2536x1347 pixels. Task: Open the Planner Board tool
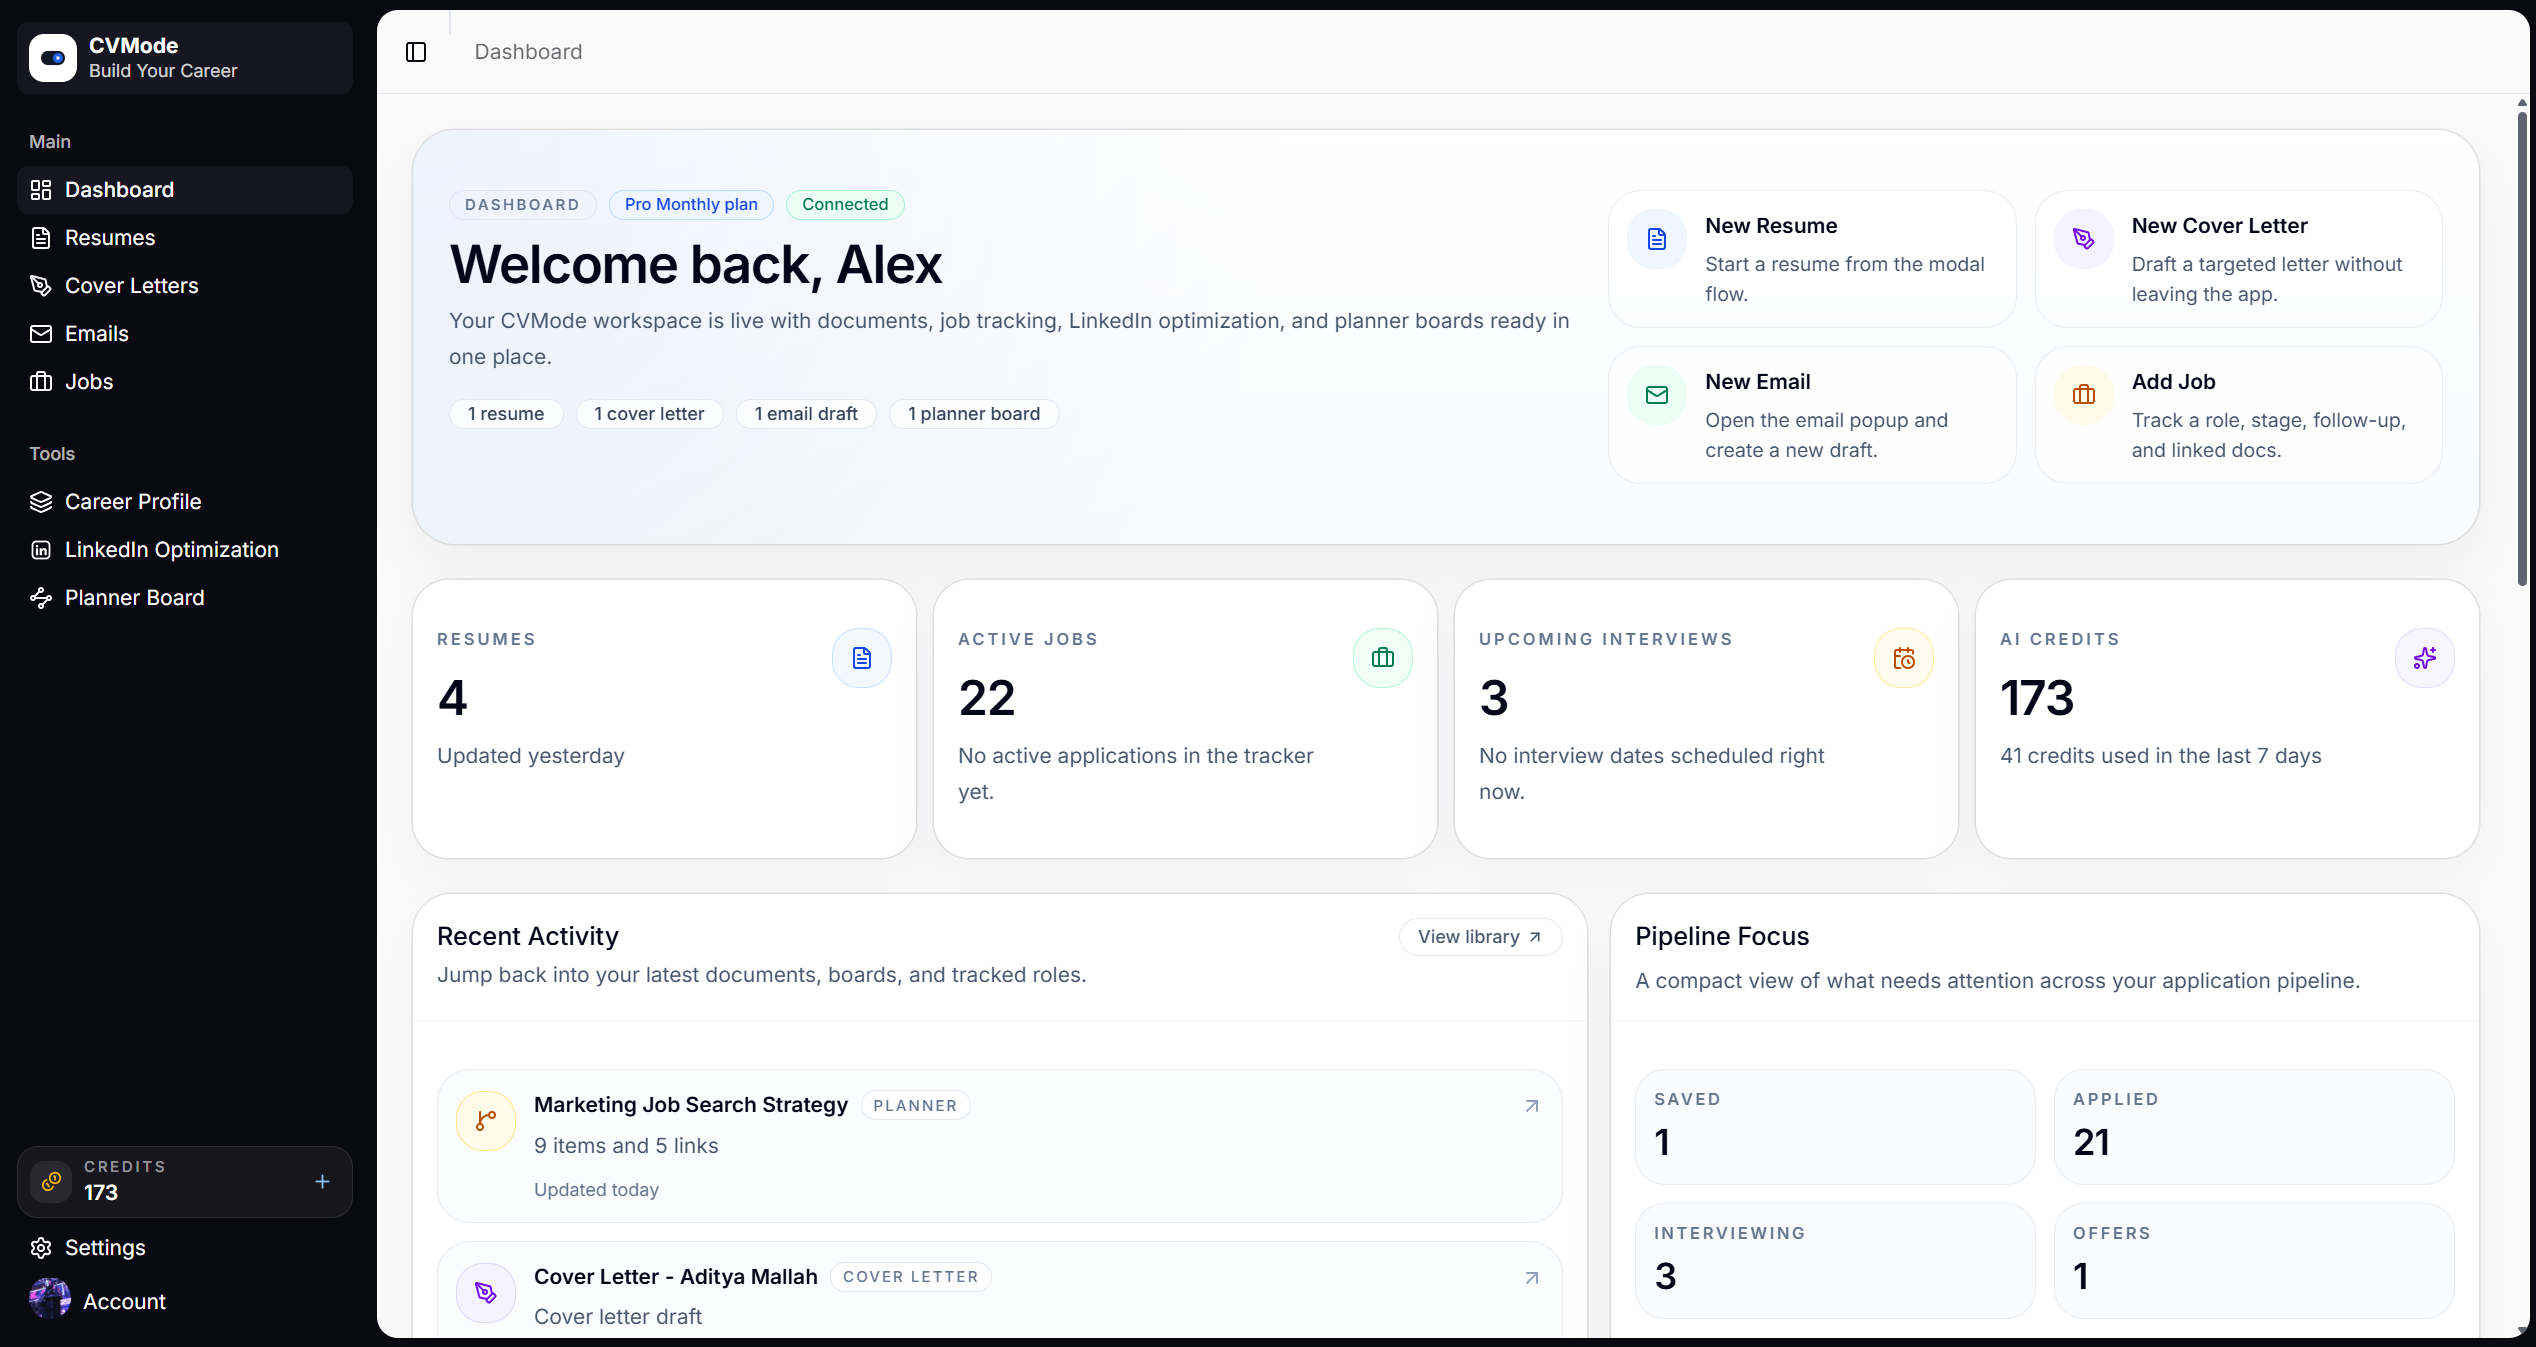133,597
